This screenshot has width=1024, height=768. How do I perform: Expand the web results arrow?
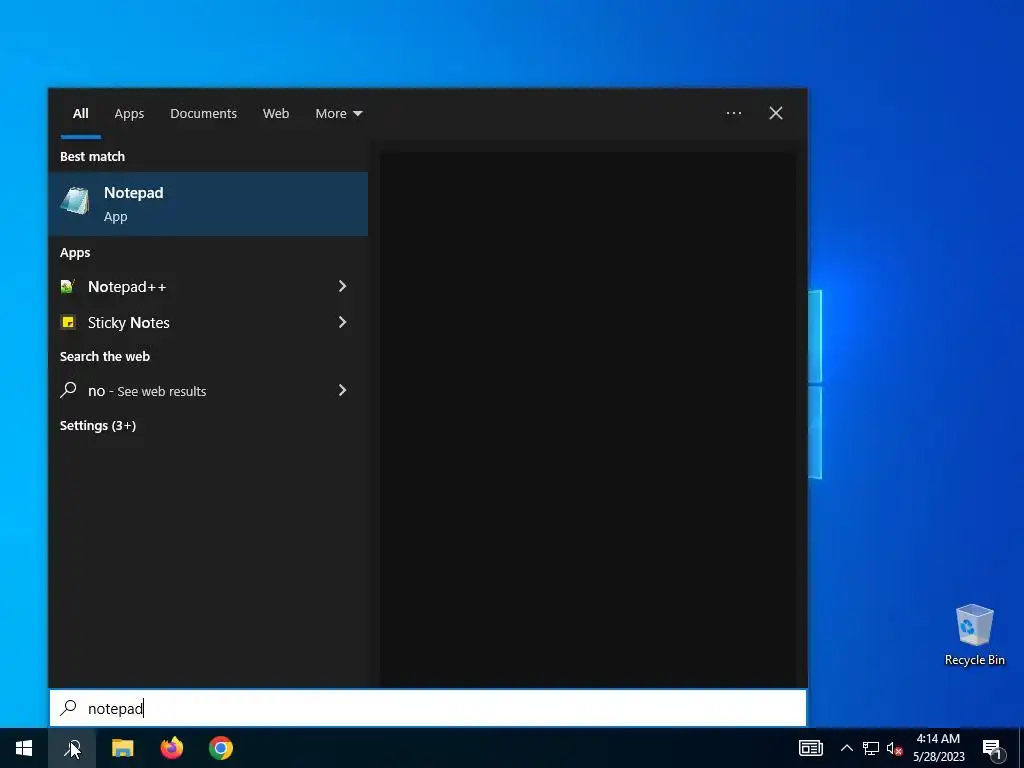tap(342, 390)
